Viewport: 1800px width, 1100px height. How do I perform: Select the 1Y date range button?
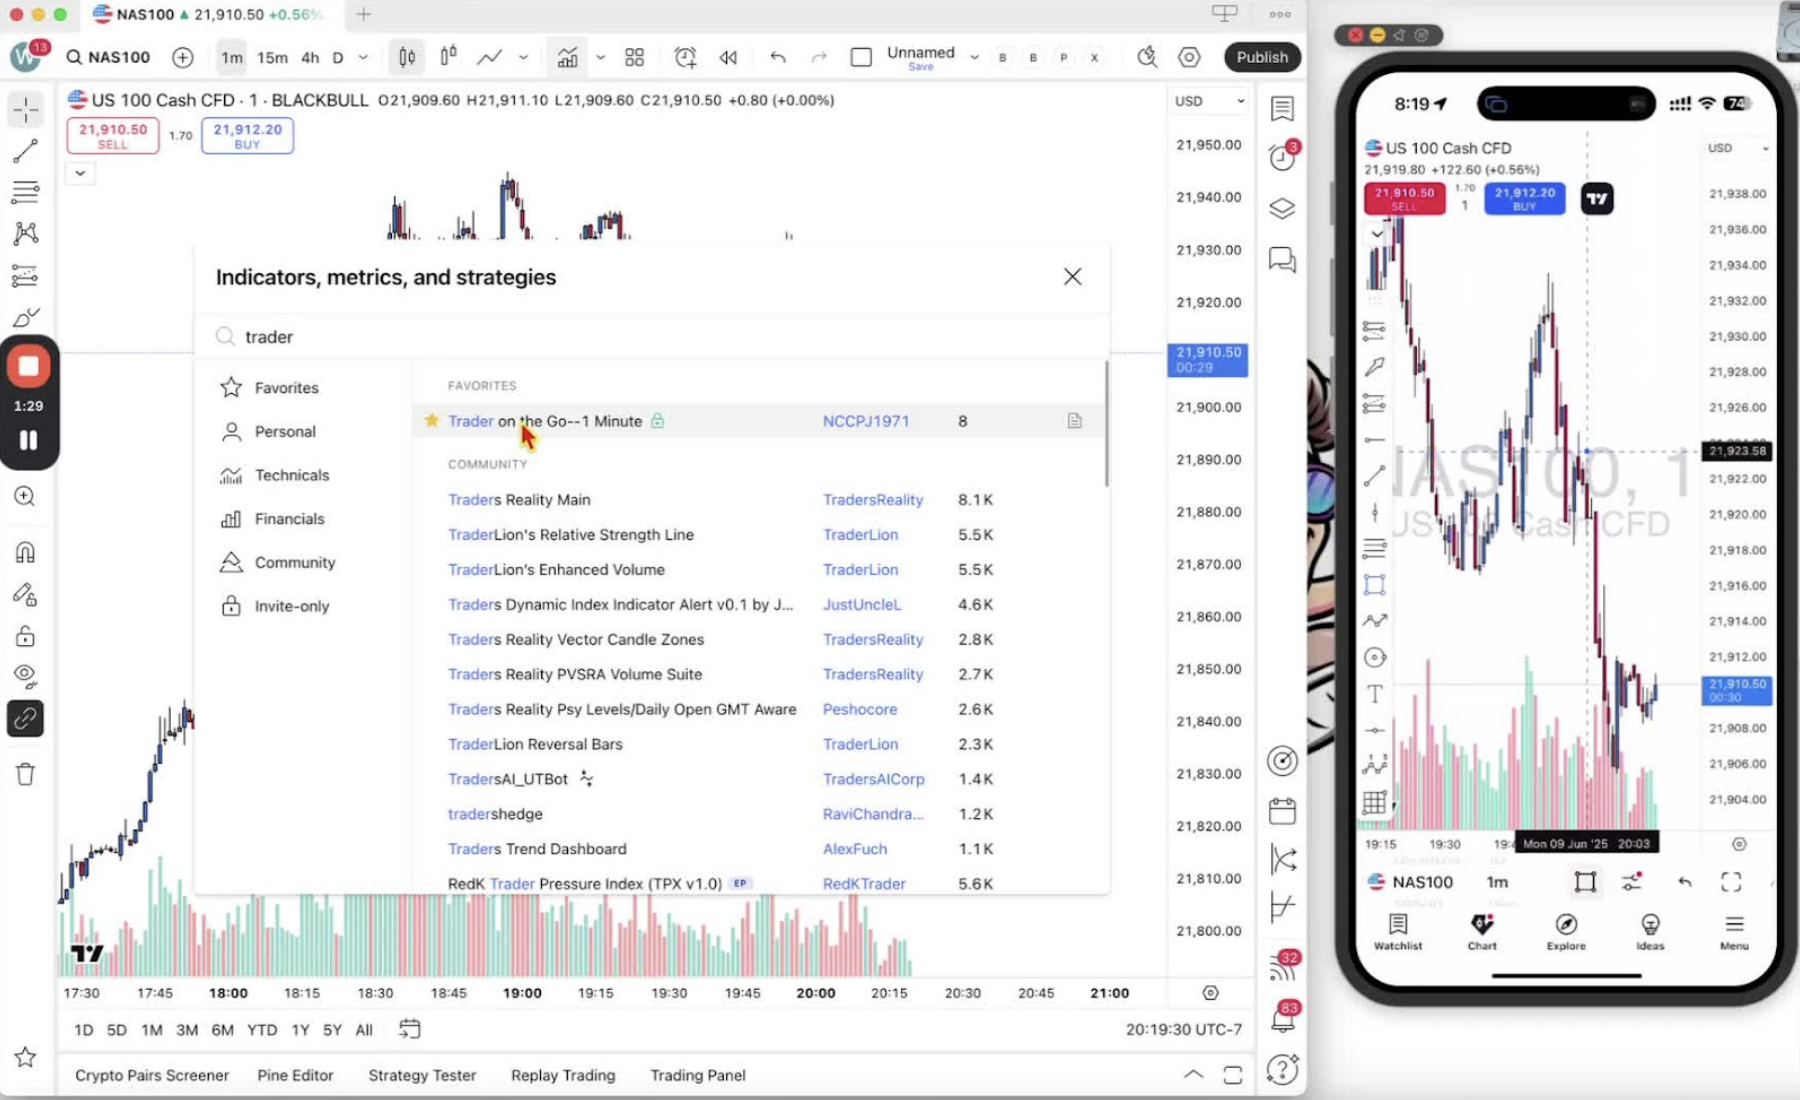[x=300, y=1029]
